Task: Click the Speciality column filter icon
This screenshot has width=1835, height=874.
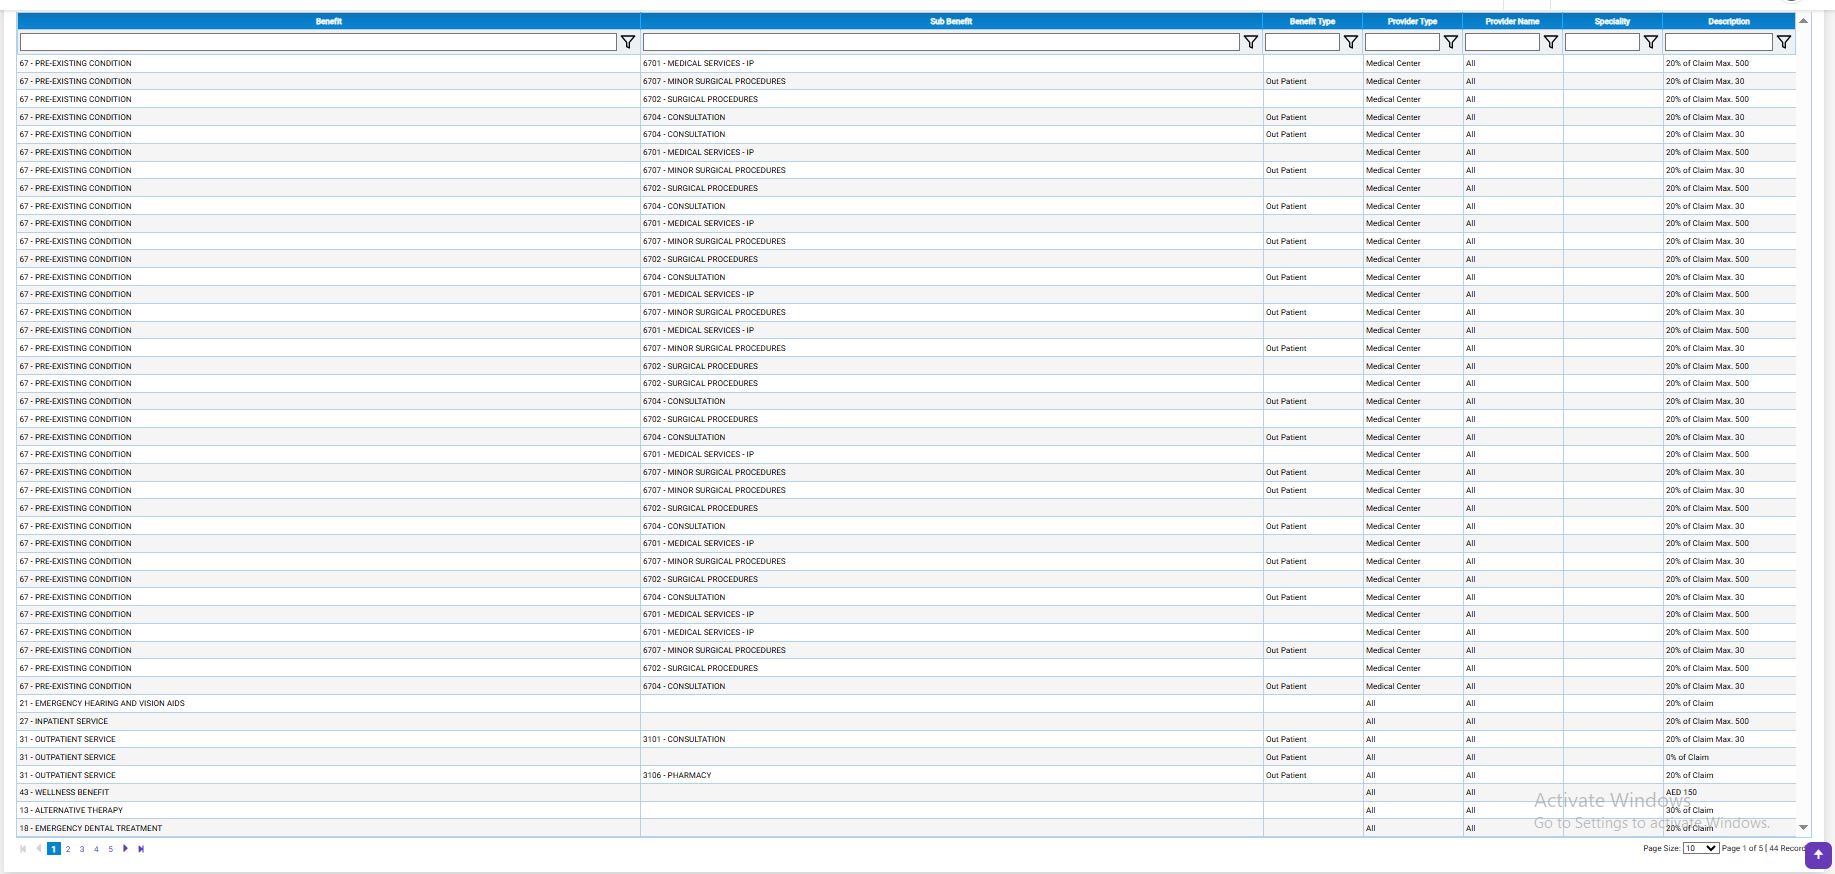Action: point(1650,42)
